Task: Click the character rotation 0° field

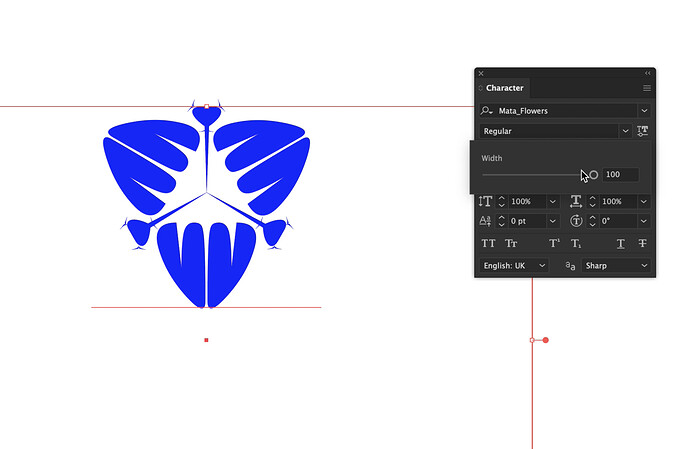Action: tap(619, 221)
